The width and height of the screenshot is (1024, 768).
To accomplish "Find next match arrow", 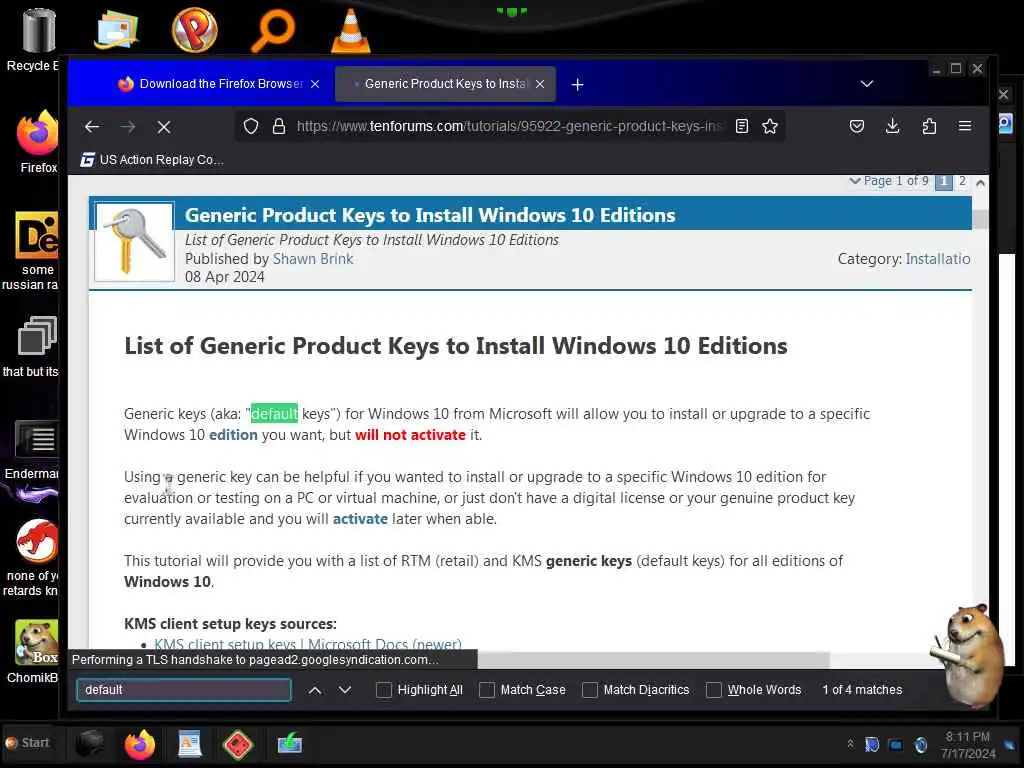I will pyautogui.click(x=345, y=690).
